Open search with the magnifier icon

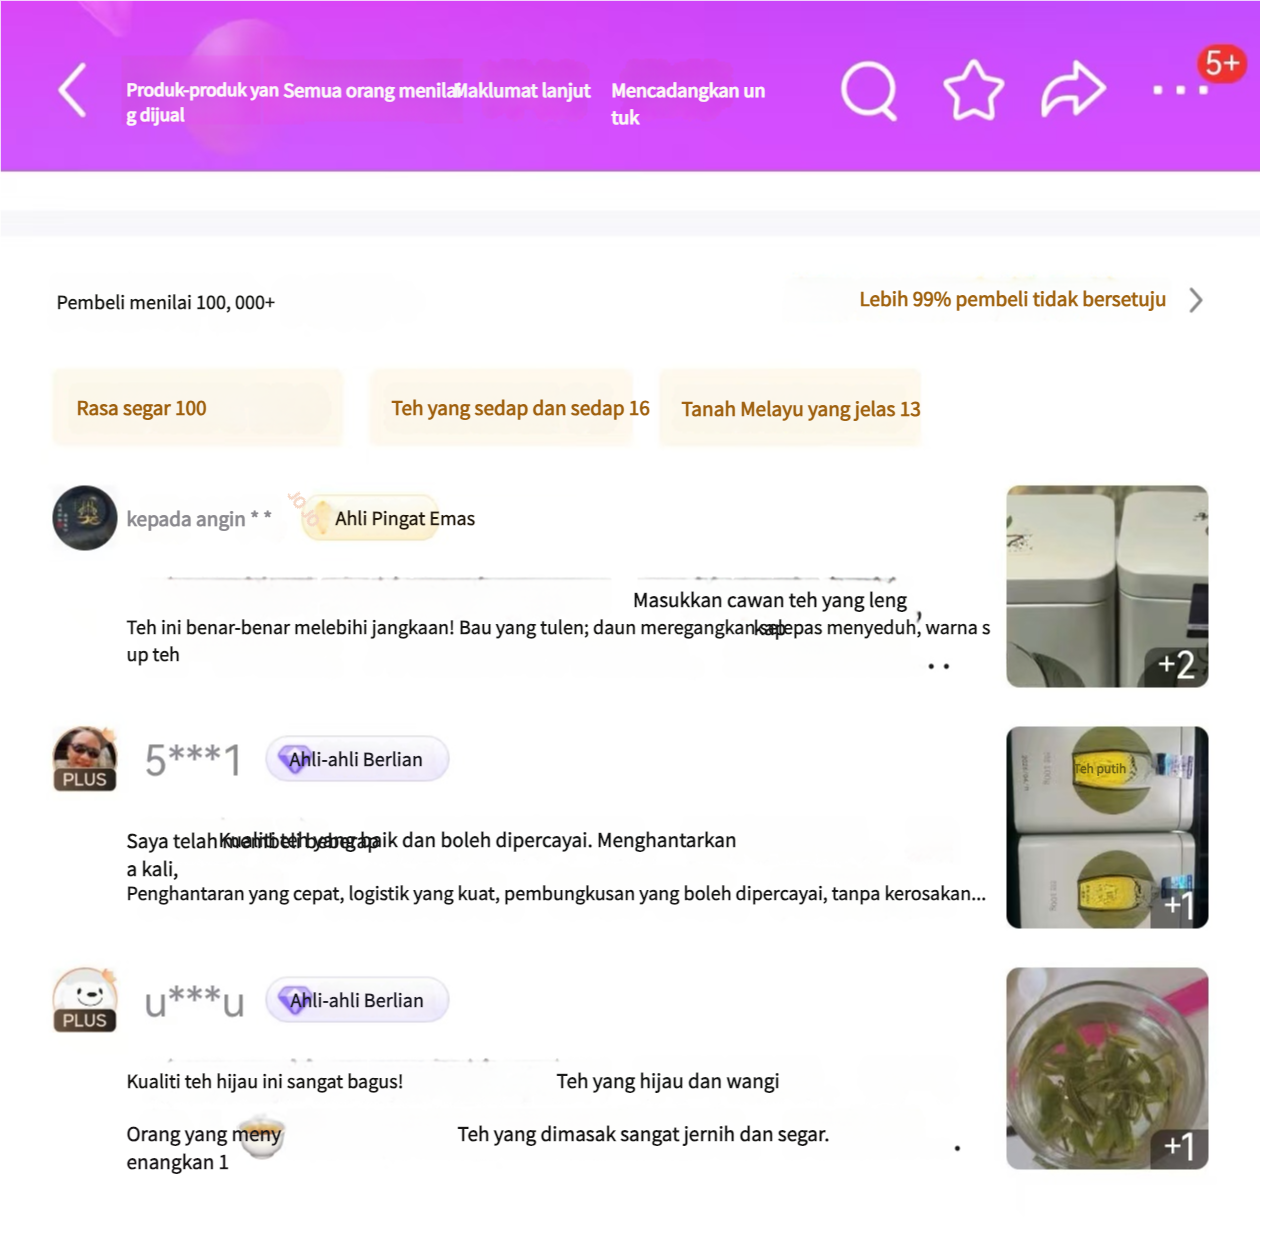pyautogui.click(x=869, y=91)
